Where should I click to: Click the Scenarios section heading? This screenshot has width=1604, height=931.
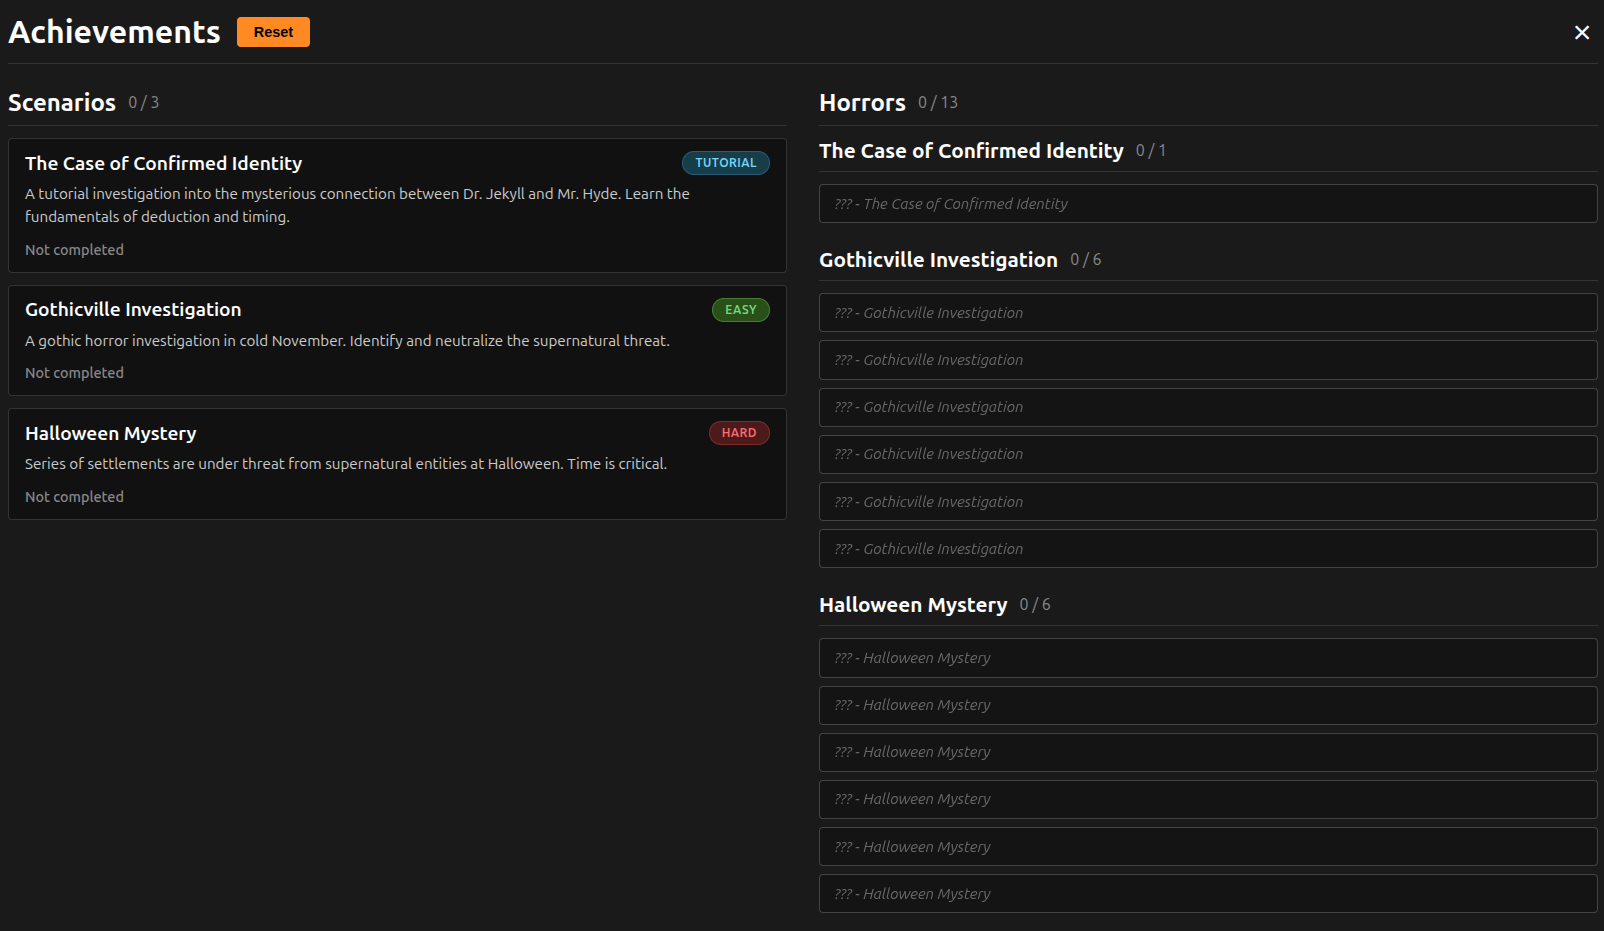(62, 103)
